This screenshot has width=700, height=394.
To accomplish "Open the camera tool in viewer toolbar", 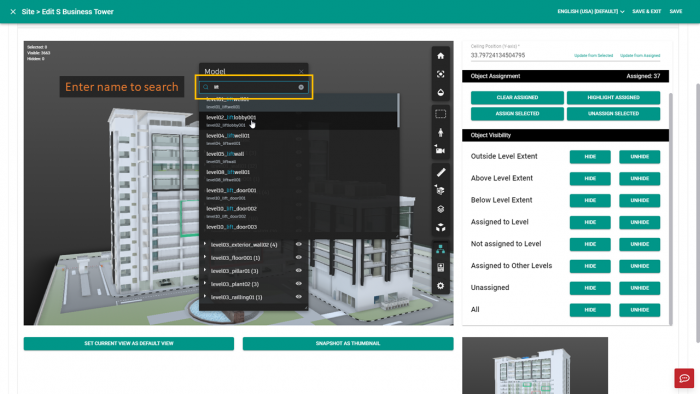I will click(x=440, y=150).
